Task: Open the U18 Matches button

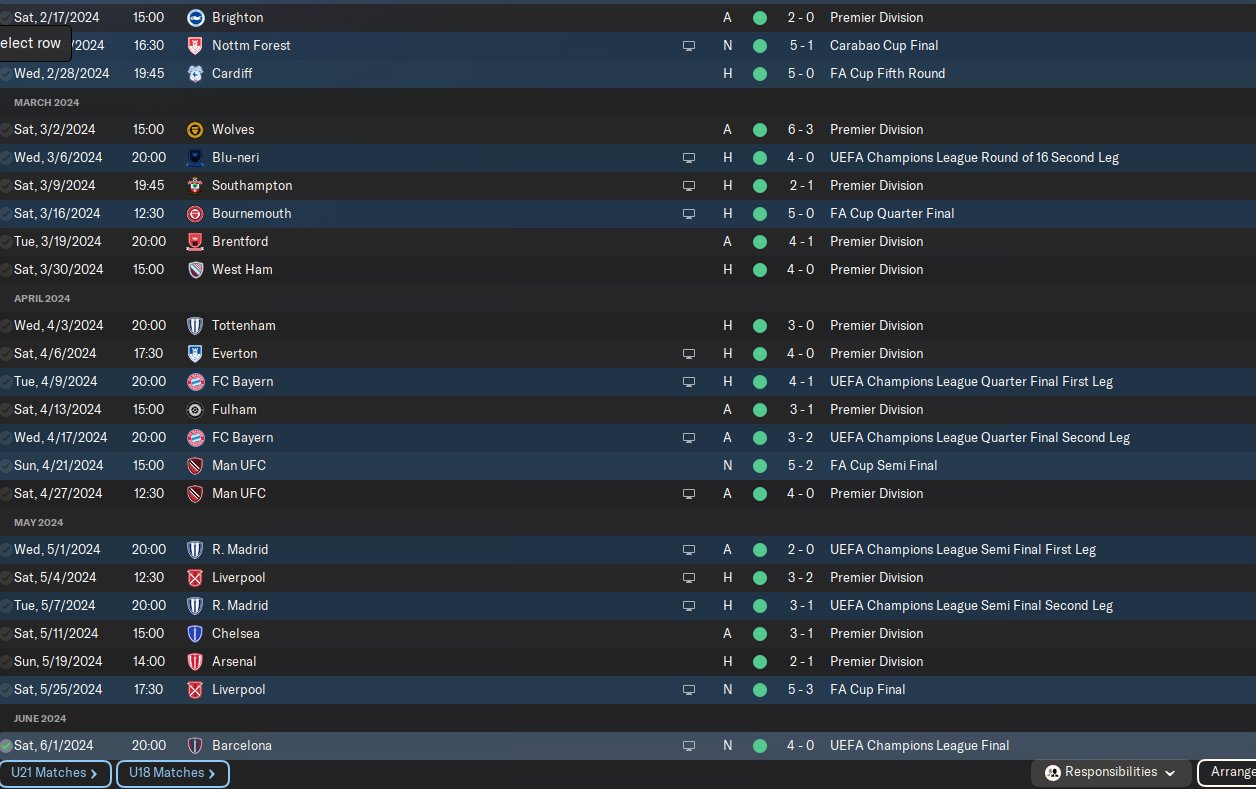Action: point(172,773)
